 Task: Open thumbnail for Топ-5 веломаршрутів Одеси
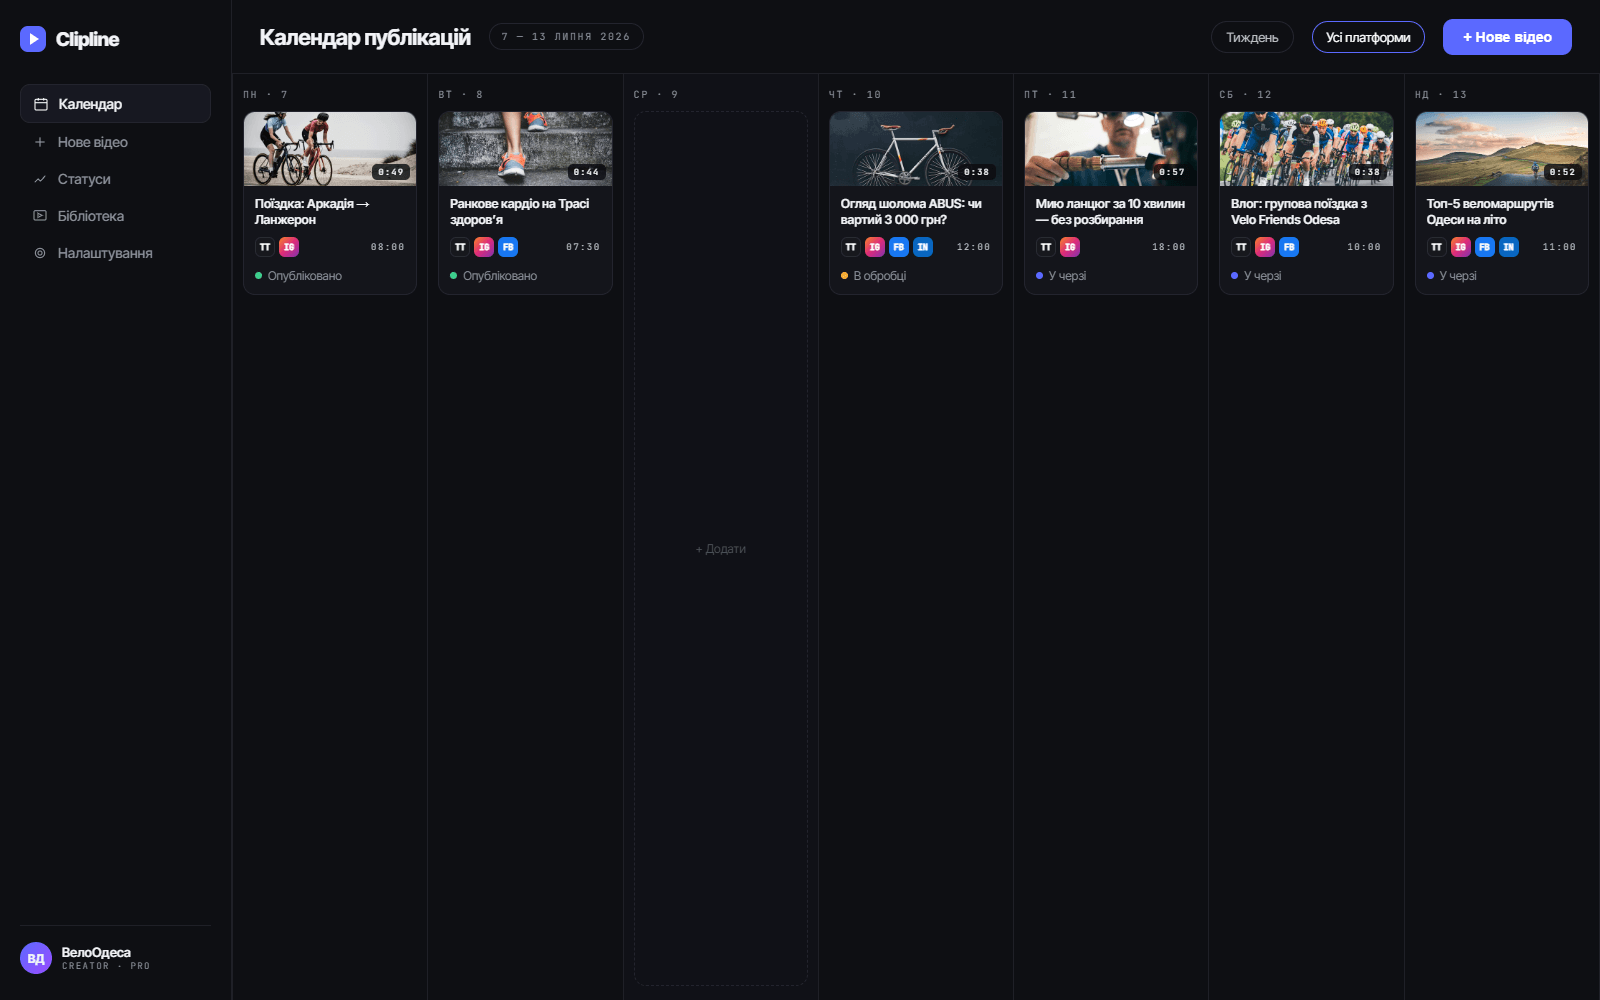(1502, 149)
